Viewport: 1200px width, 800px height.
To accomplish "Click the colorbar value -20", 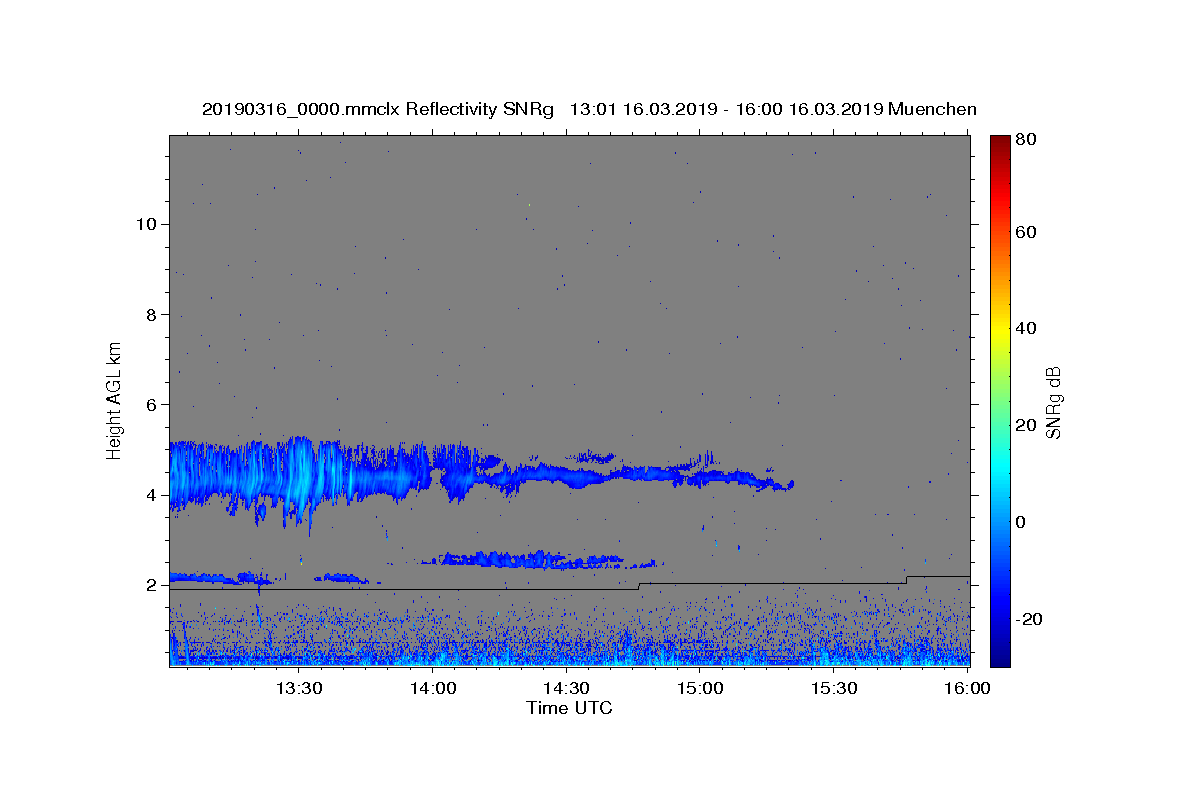I will [1028, 619].
